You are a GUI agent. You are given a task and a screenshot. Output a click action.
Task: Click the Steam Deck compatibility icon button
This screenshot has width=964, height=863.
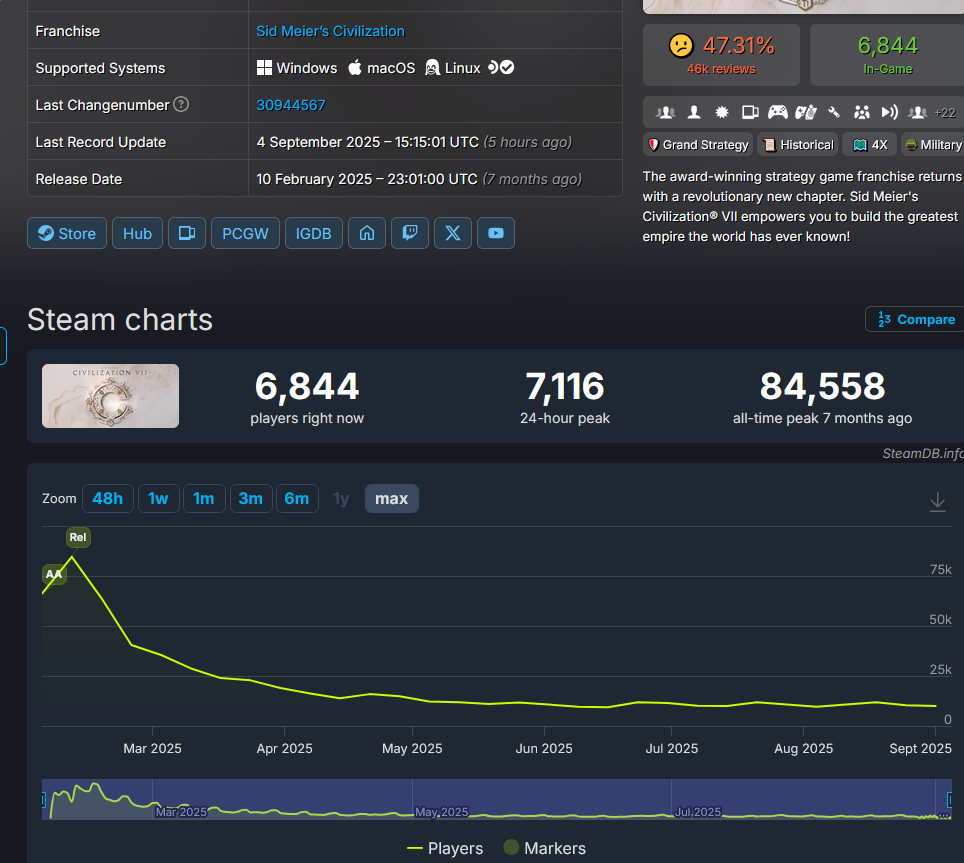187,234
